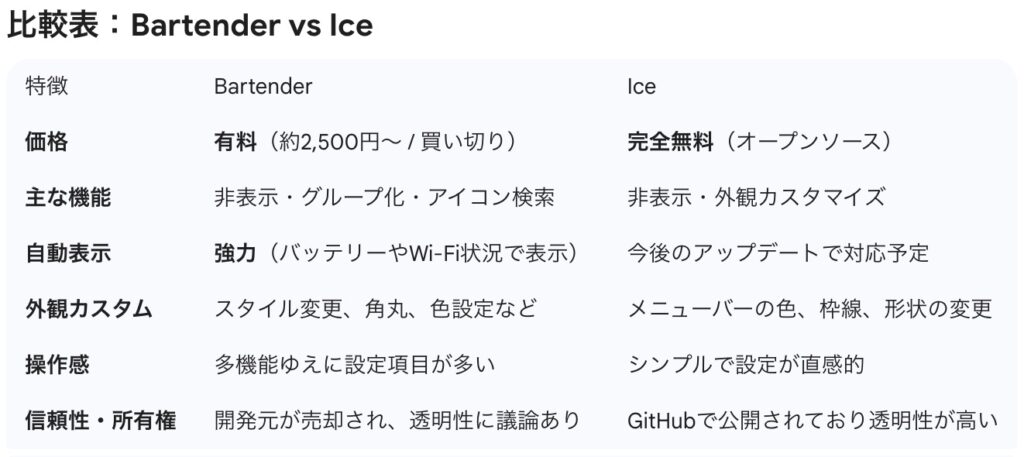The image size is (1024, 457).
Task: Click the Ice column header
Action: pos(641,86)
